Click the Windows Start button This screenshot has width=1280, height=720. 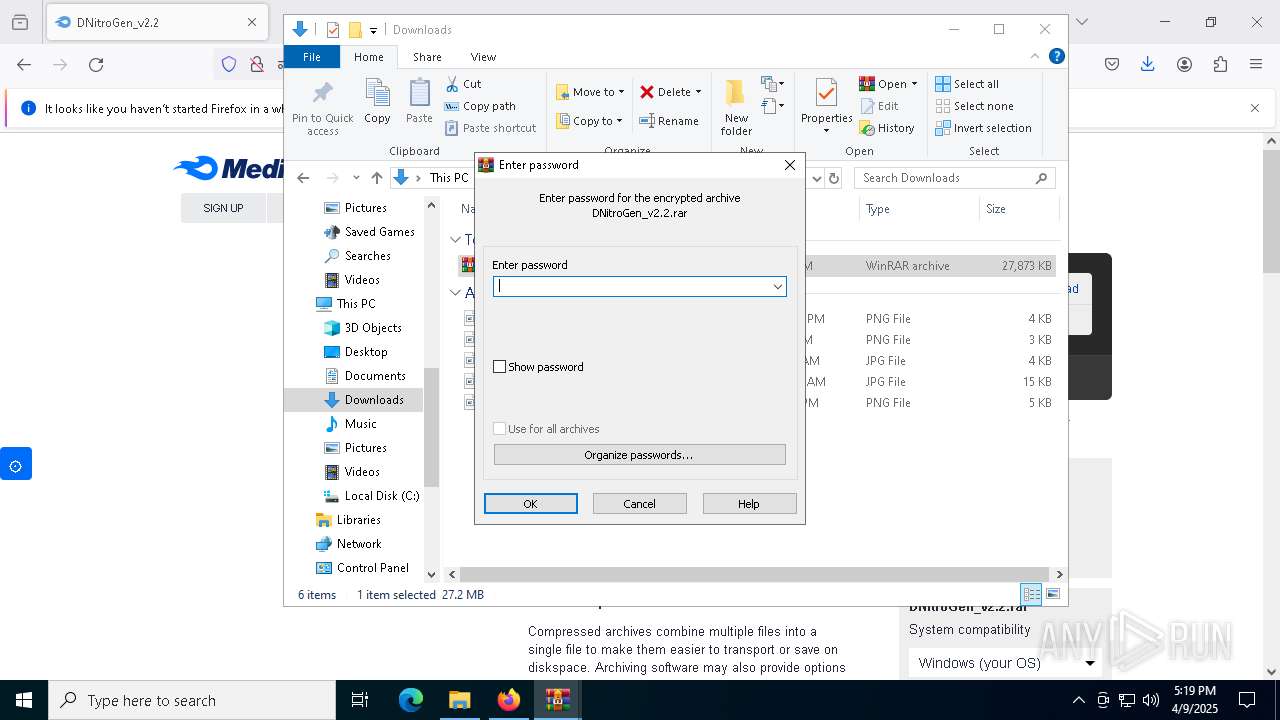click(24, 700)
